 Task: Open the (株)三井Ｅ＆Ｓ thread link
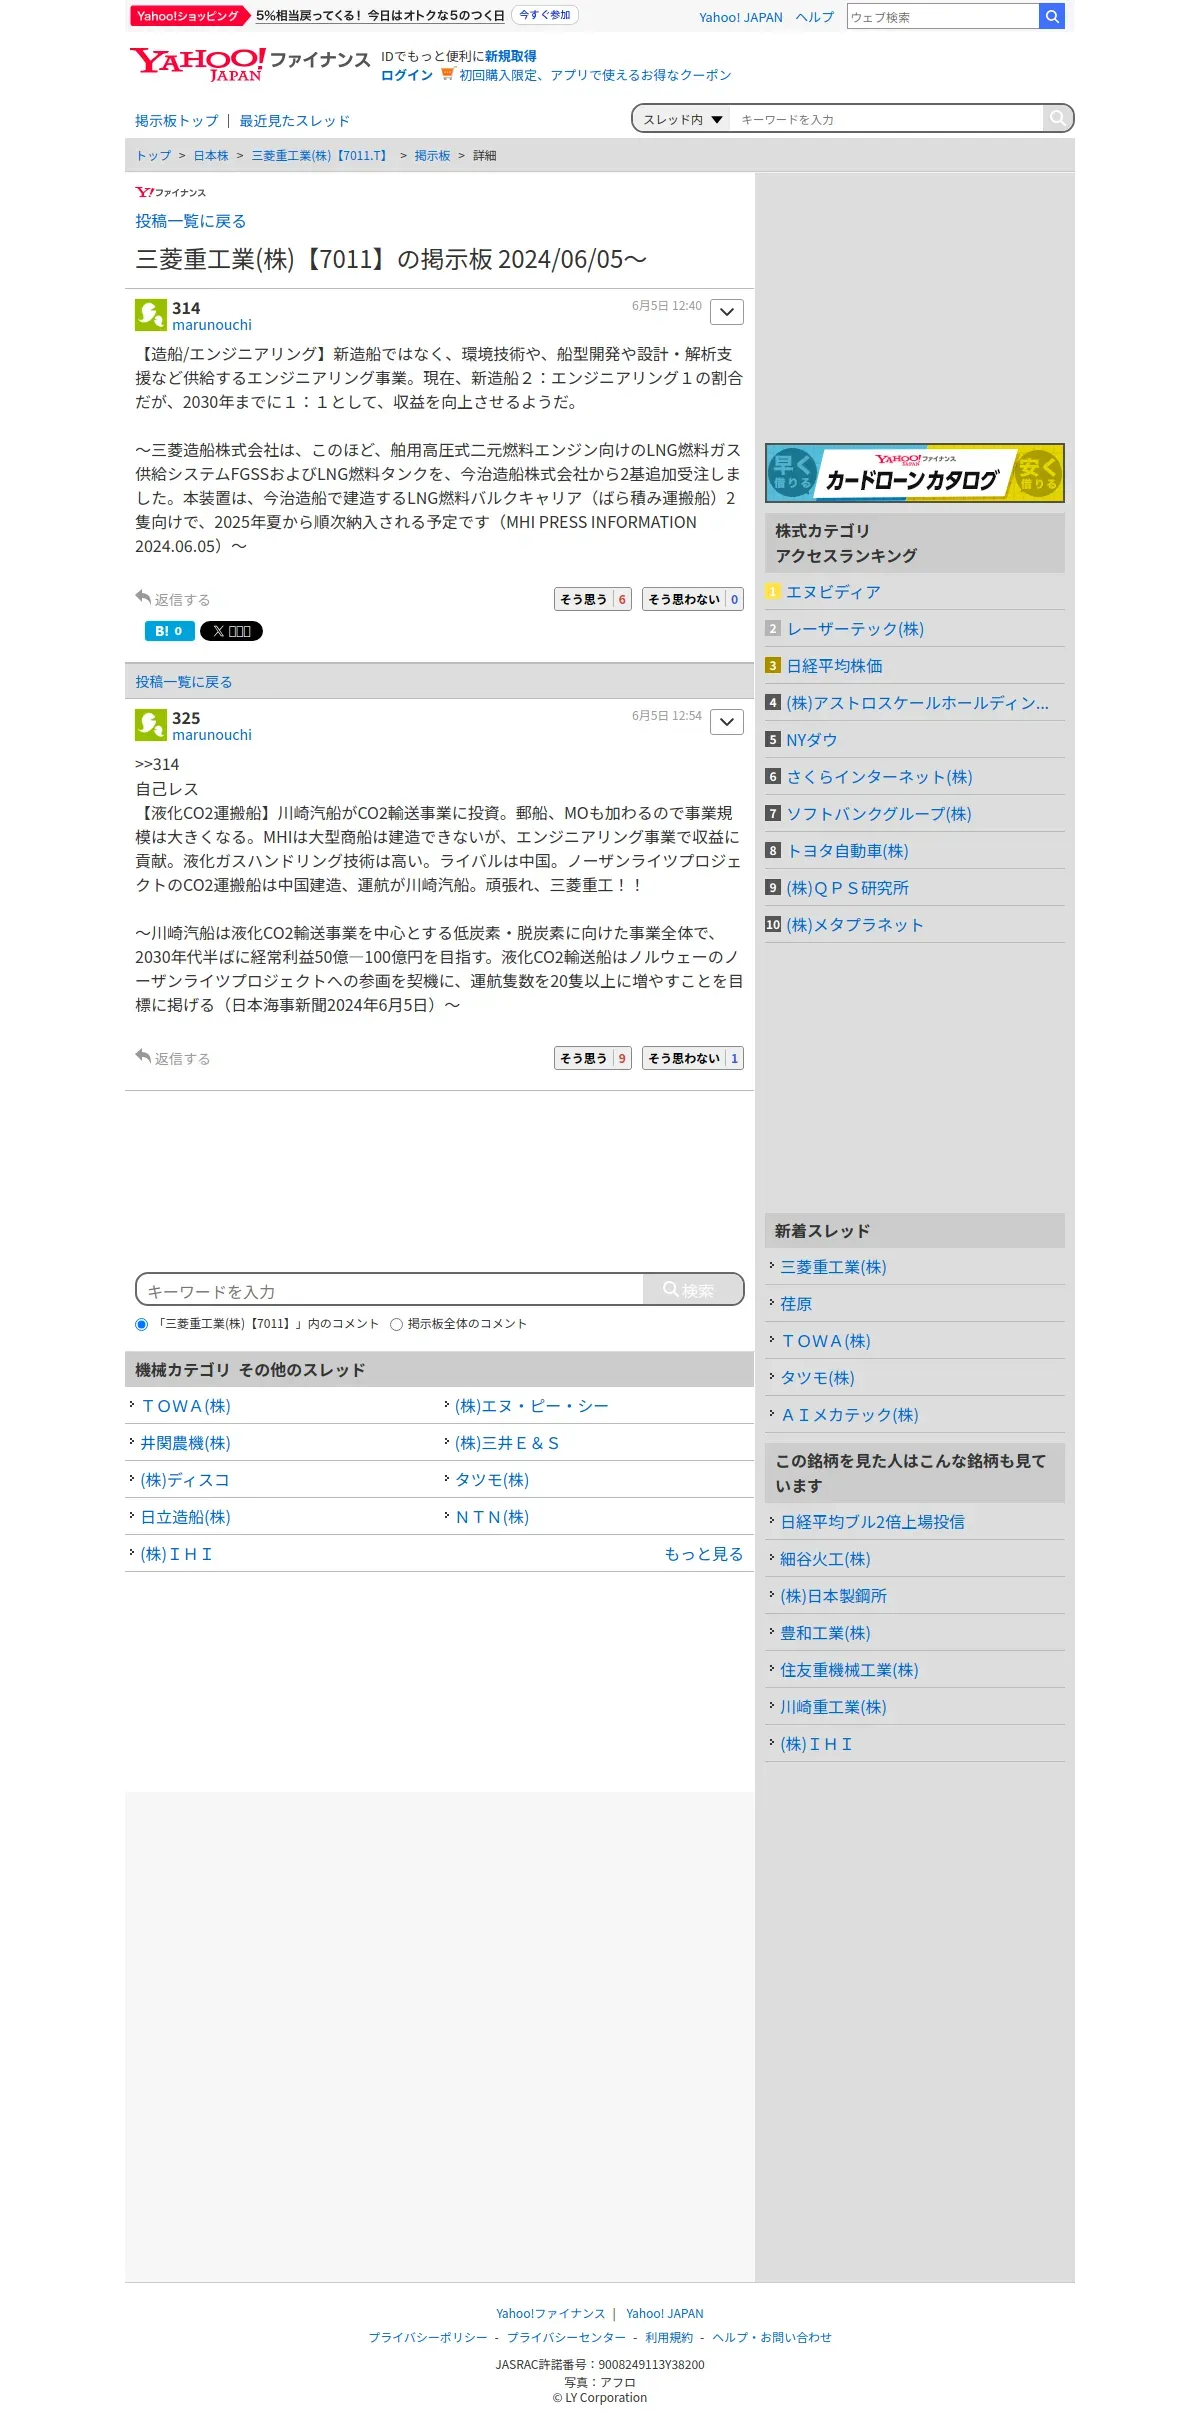click(x=507, y=1443)
